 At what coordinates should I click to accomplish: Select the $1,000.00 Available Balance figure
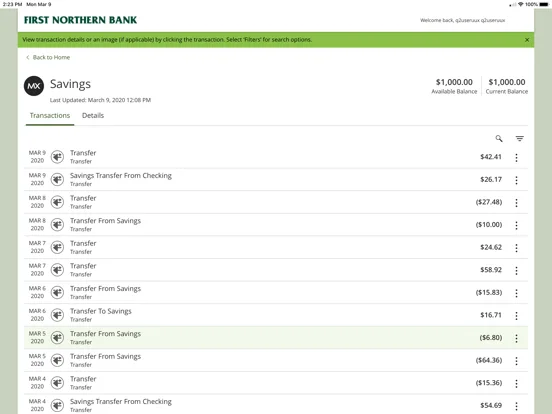coord(454,82)
